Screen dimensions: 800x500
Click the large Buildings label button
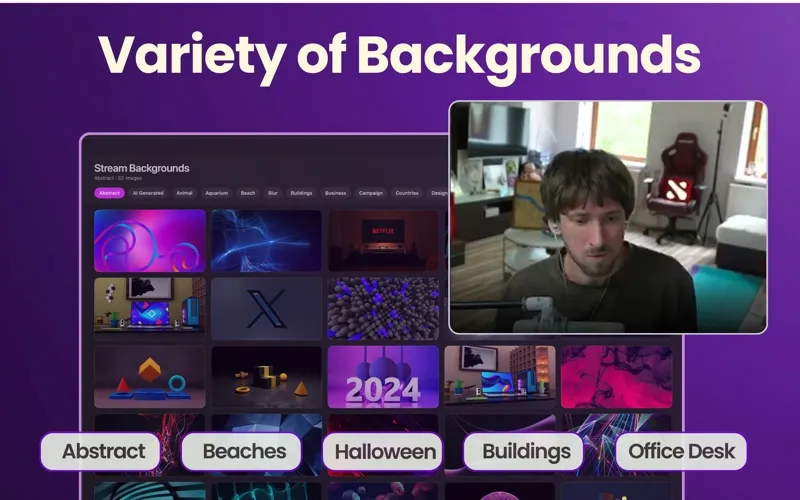[523, 452]
